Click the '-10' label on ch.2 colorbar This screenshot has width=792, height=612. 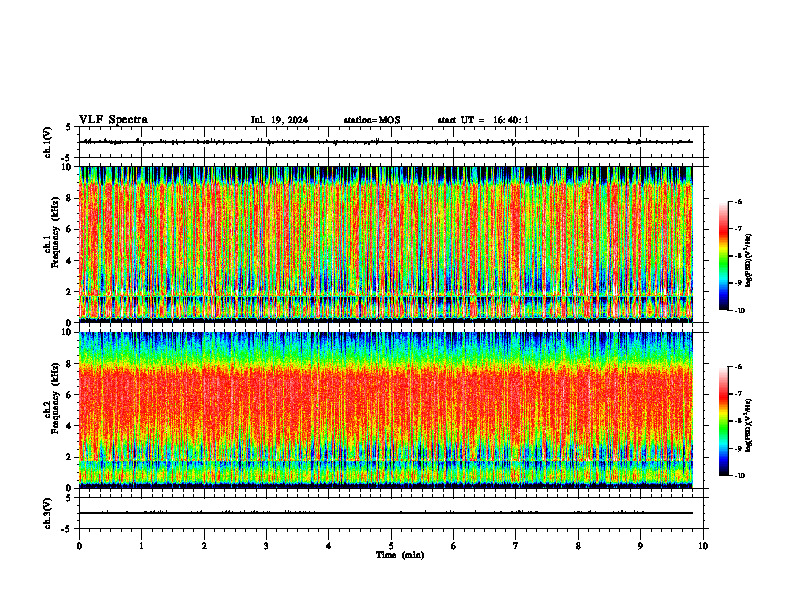pos(738,475)
